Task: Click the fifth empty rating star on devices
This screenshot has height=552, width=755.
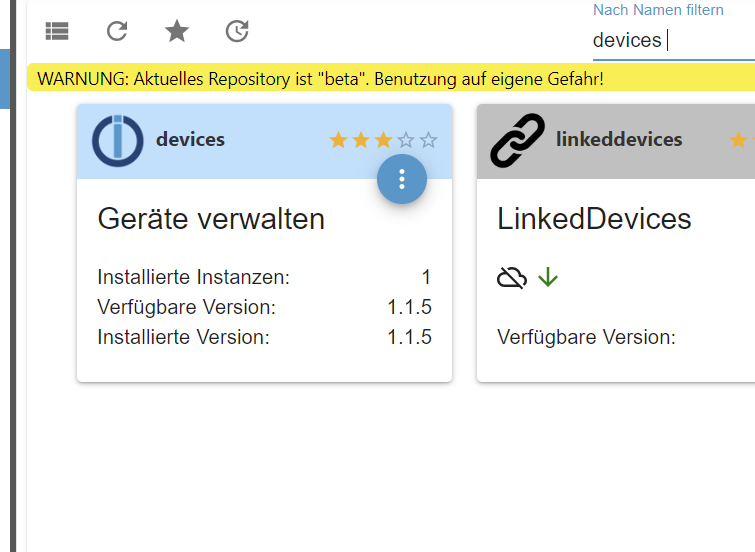Action: pos(429,140)
